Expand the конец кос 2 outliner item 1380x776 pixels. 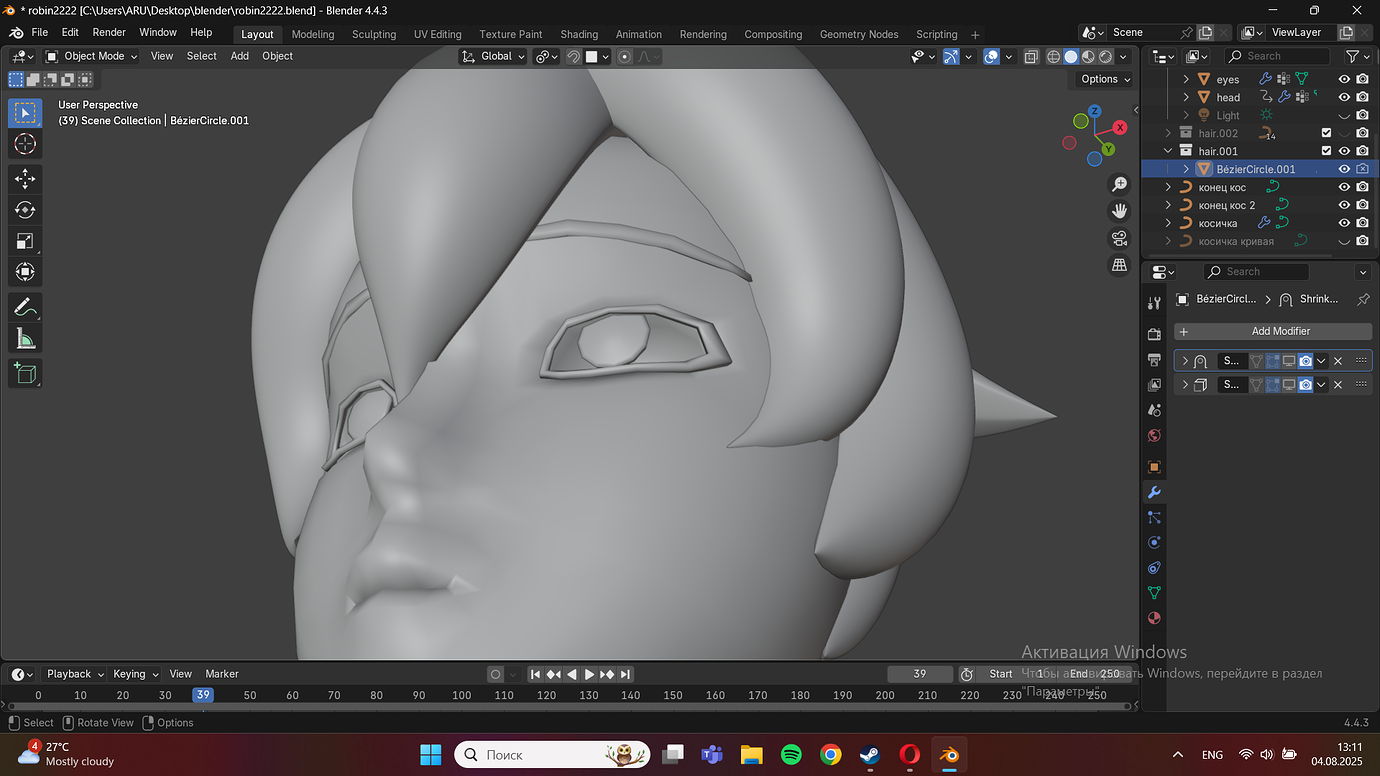(1168, 205)
